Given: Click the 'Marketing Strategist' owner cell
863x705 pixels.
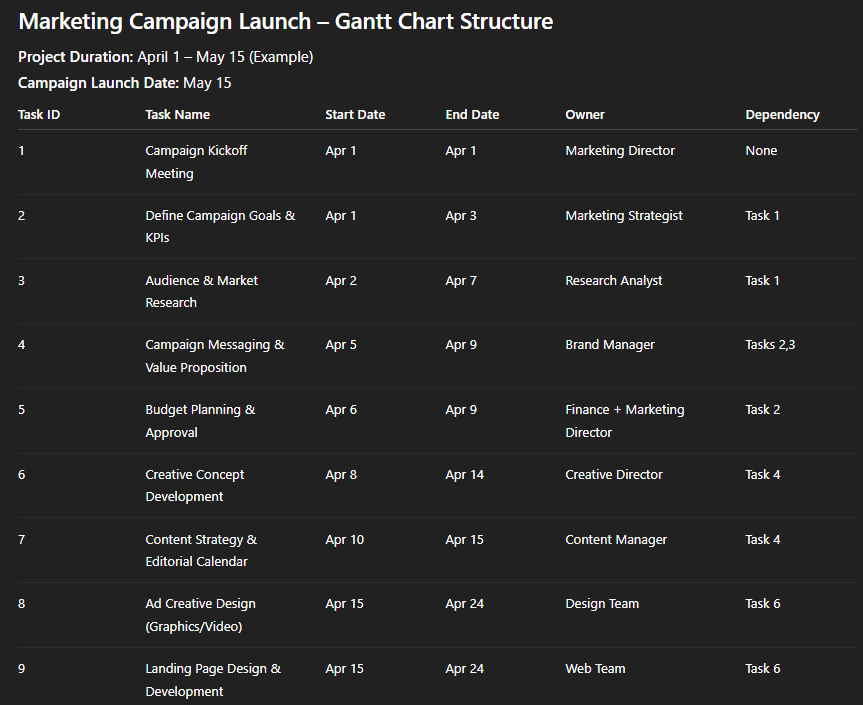Looking at the screenshot, I should (x=624, y=216).
